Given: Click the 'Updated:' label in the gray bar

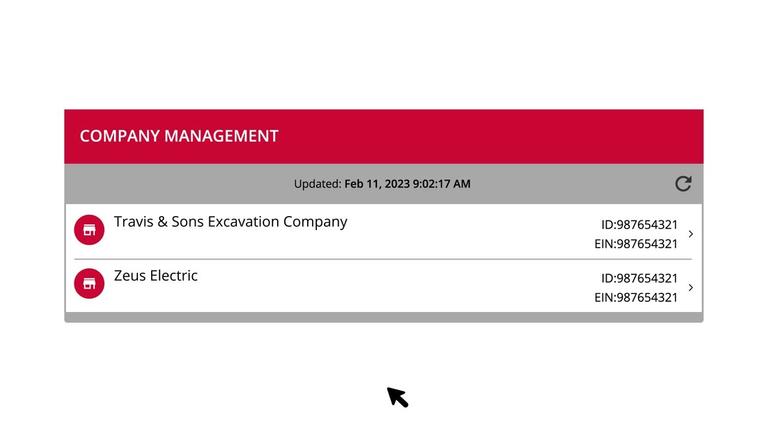Looking at the screenshot, I should pyautogui.click(x=317, y=184).
